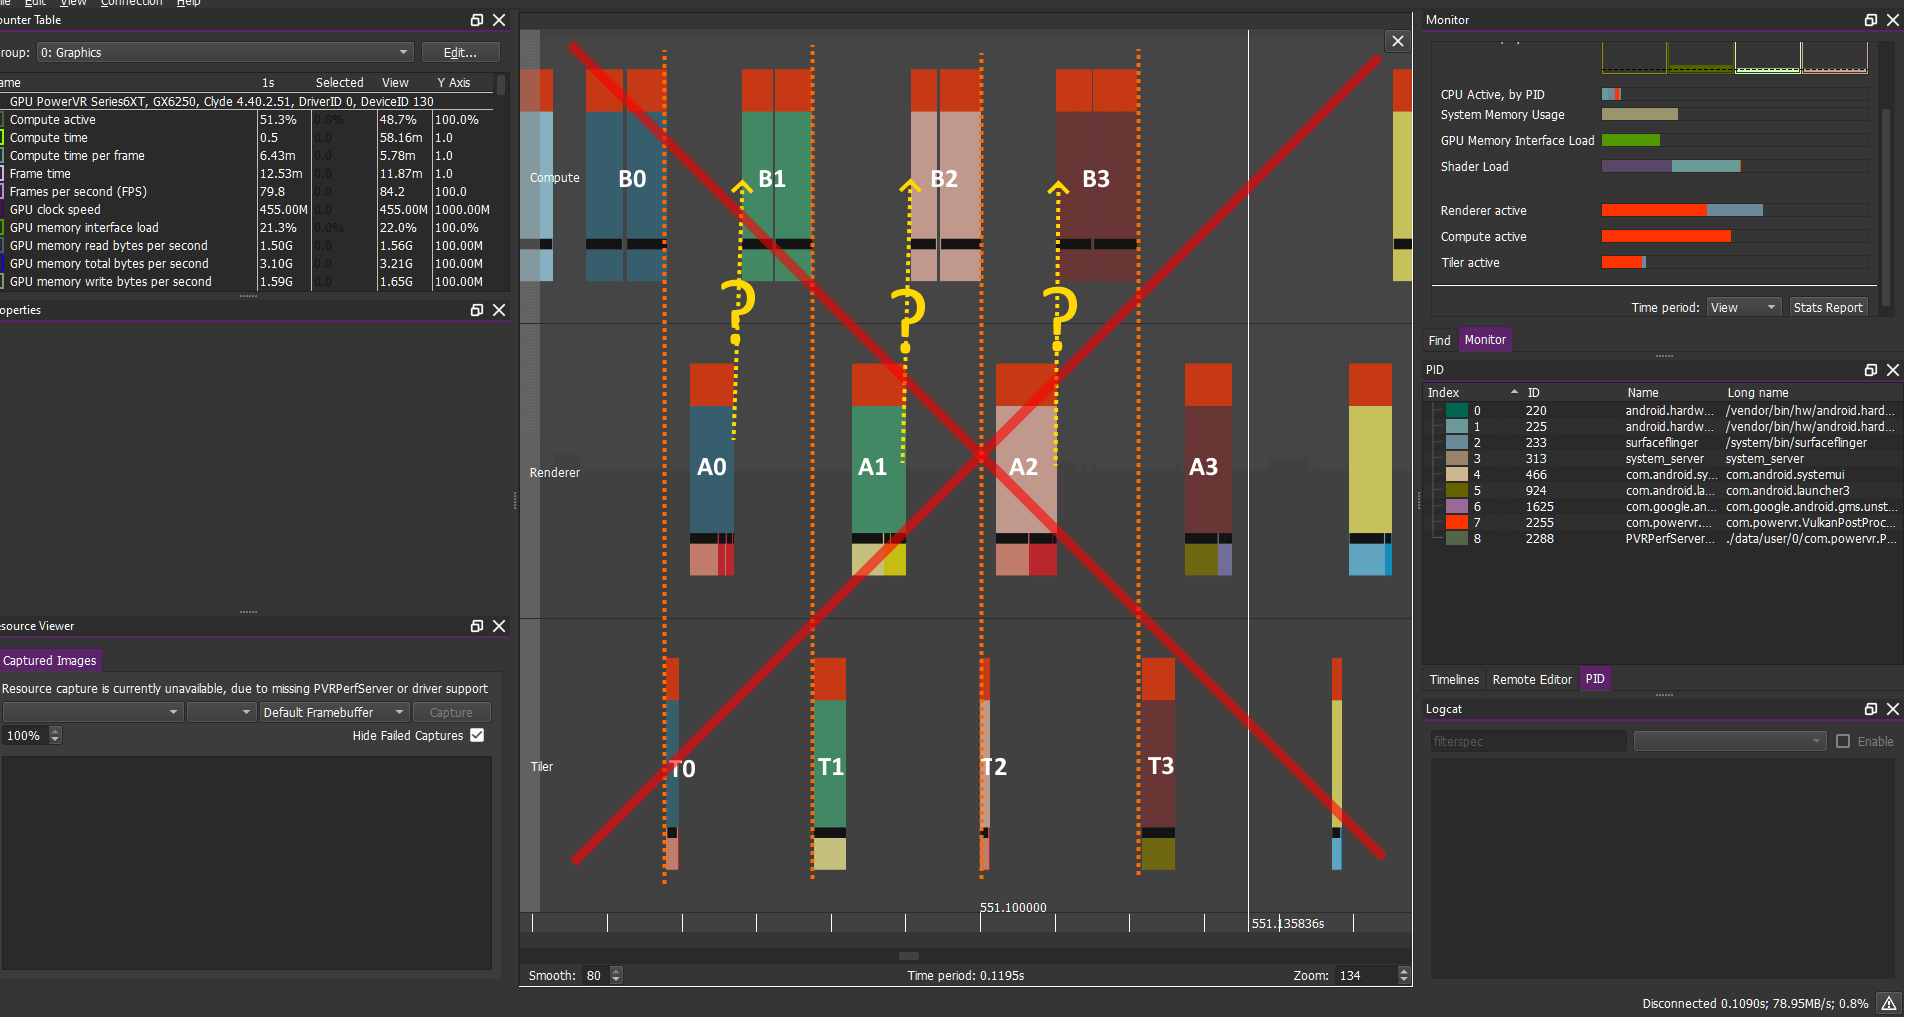Select GPU memory interface load row
Image resolution: width=1920 pixels, height=1027 pixels.
pos(247,228)
